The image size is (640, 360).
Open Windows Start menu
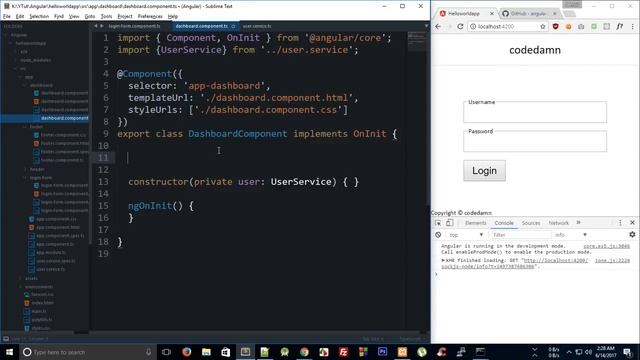coord(9,352)
